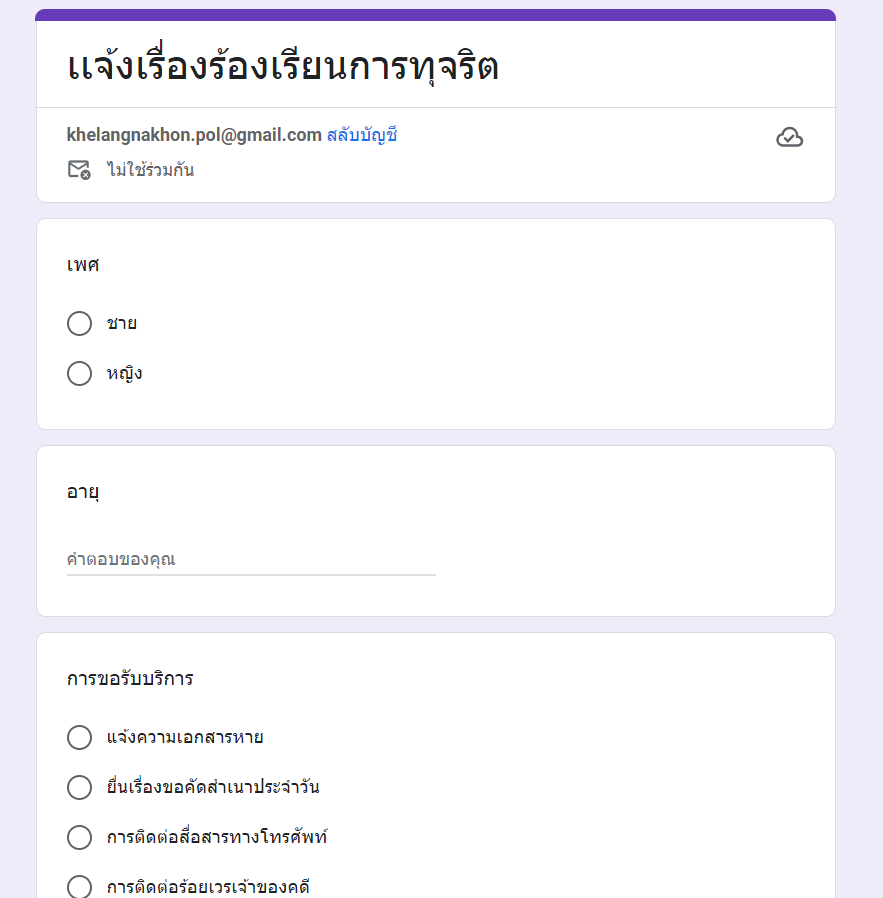The image size is (883, 898).
Task: Pick the การติดต่อสื่อสารทางโทรศัพท์ radio option
Action: (79, 837)
